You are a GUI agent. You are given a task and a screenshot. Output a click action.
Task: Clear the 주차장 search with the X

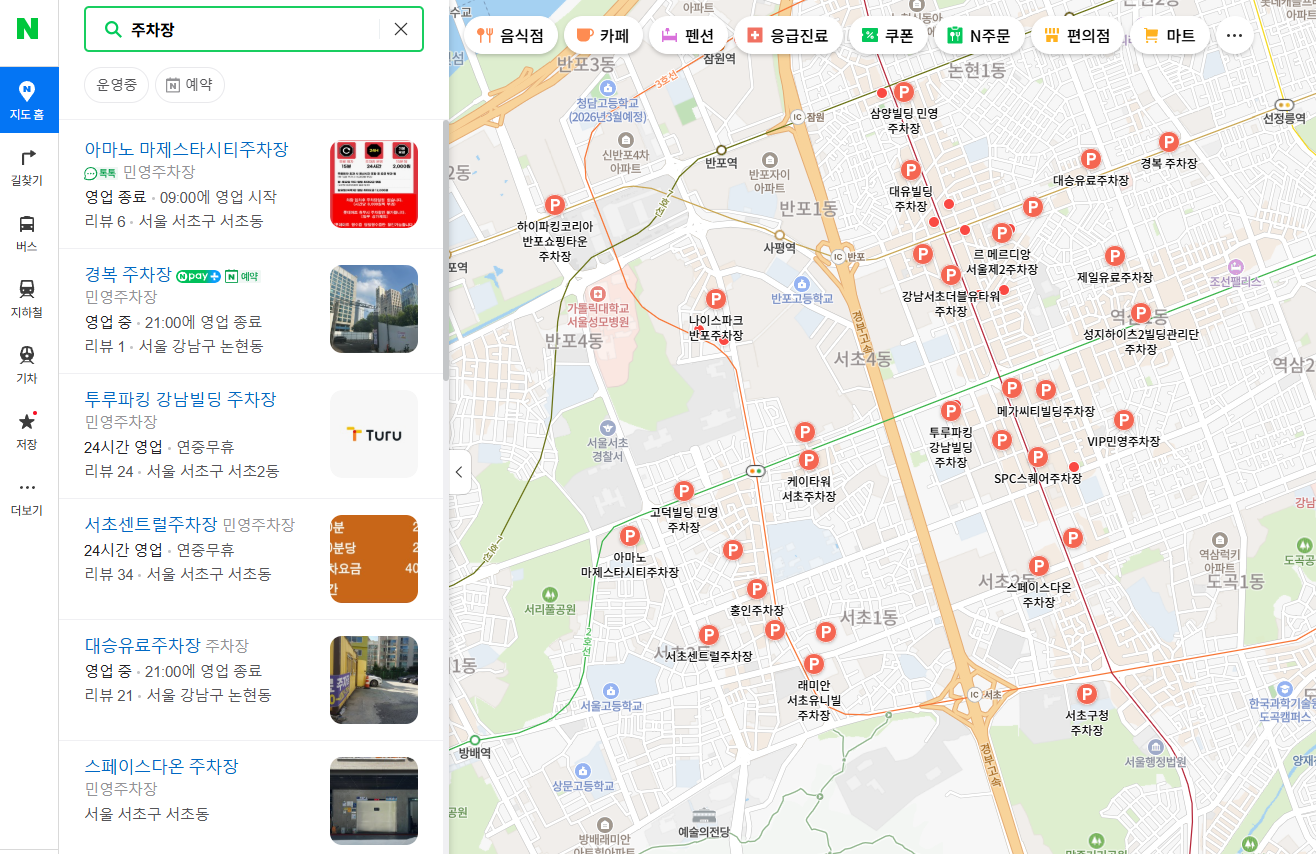(400, 29)
